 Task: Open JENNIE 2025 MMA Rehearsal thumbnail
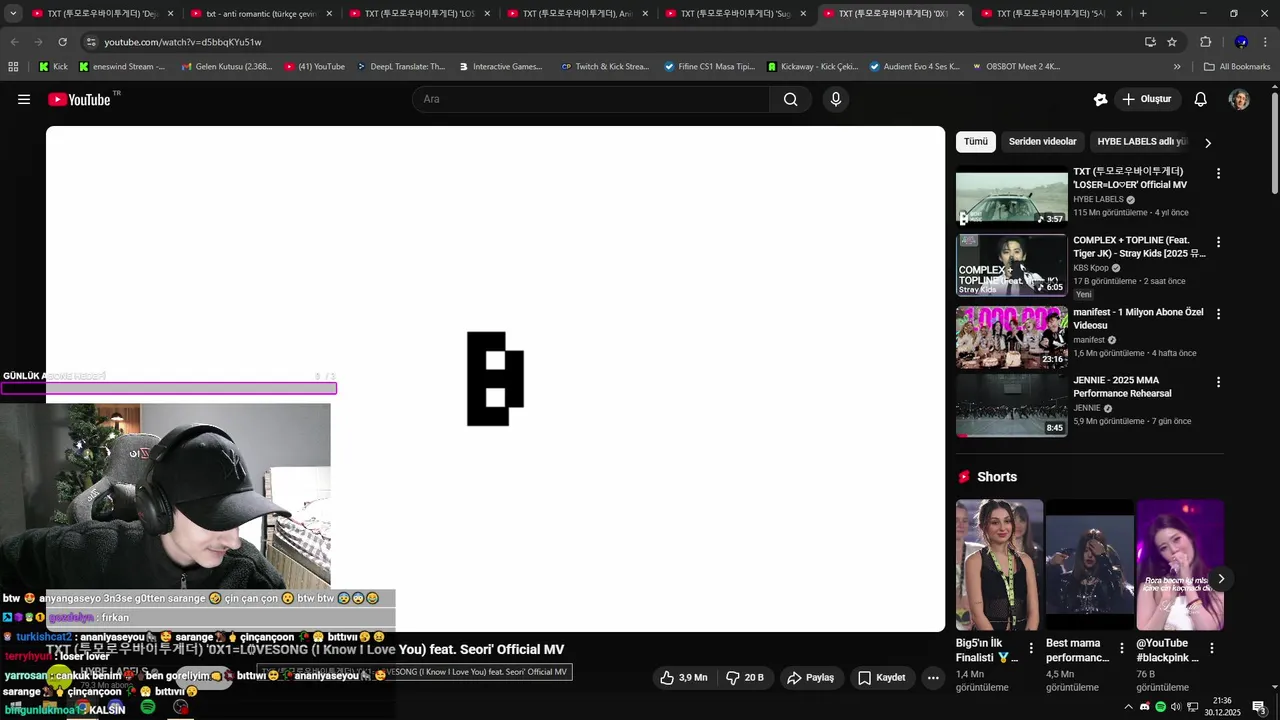point(1011,406)
